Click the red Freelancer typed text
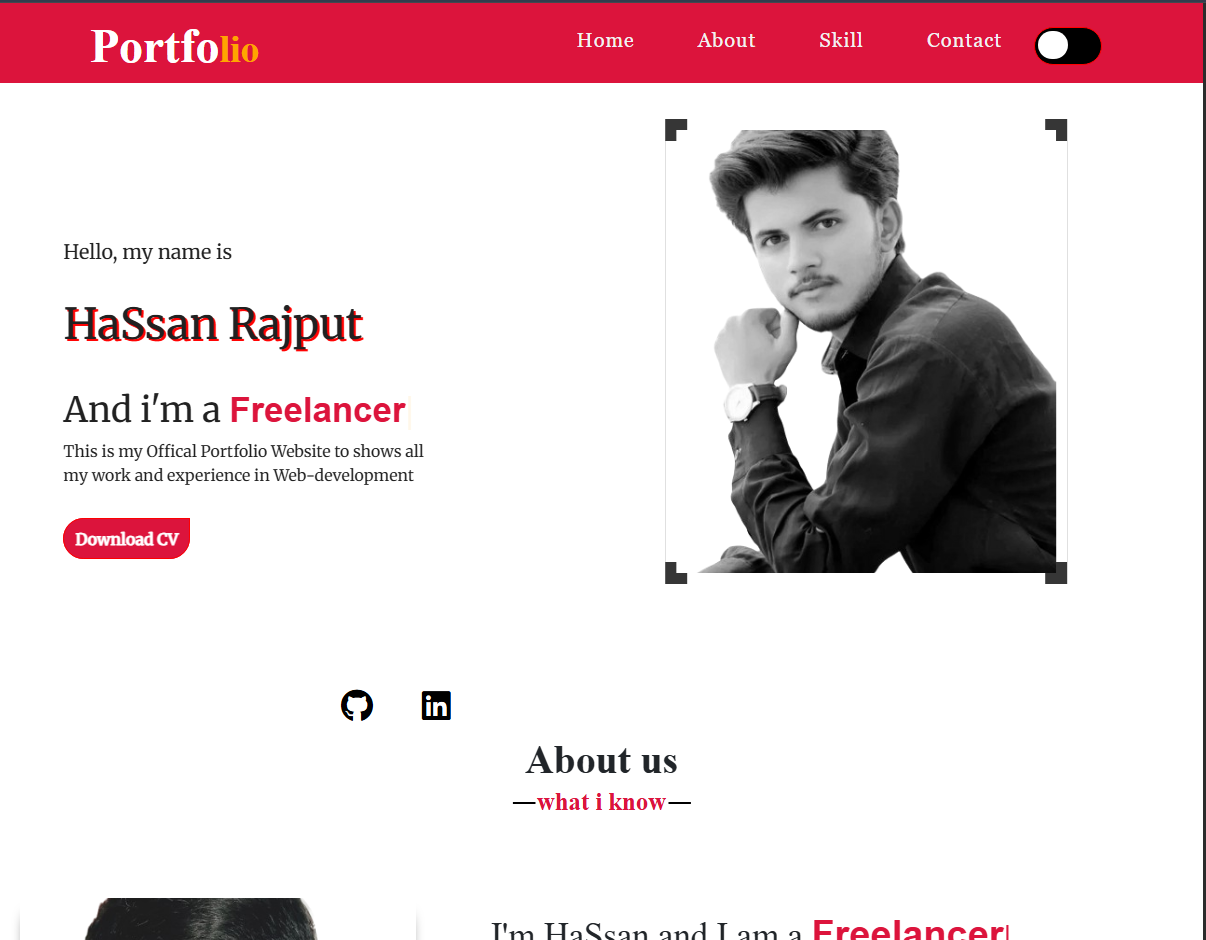This screenshot has height=940, width=1206. tap(318, 410)
